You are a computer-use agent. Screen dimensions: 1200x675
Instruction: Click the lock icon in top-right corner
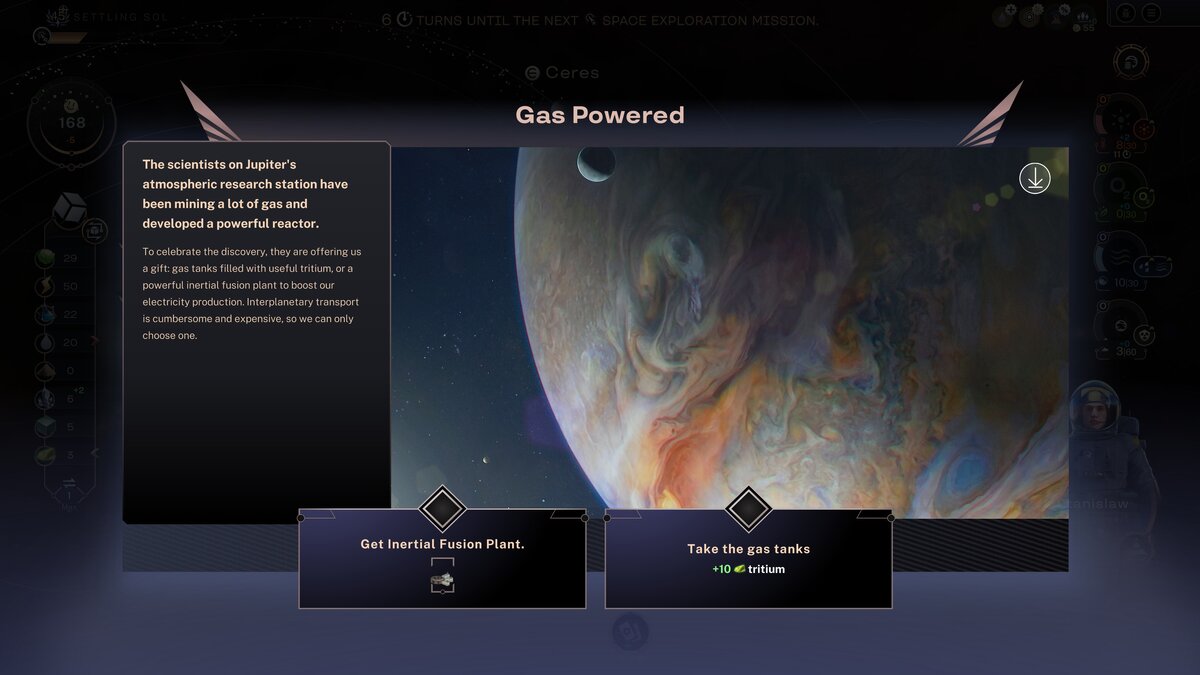pos(1126,13)
